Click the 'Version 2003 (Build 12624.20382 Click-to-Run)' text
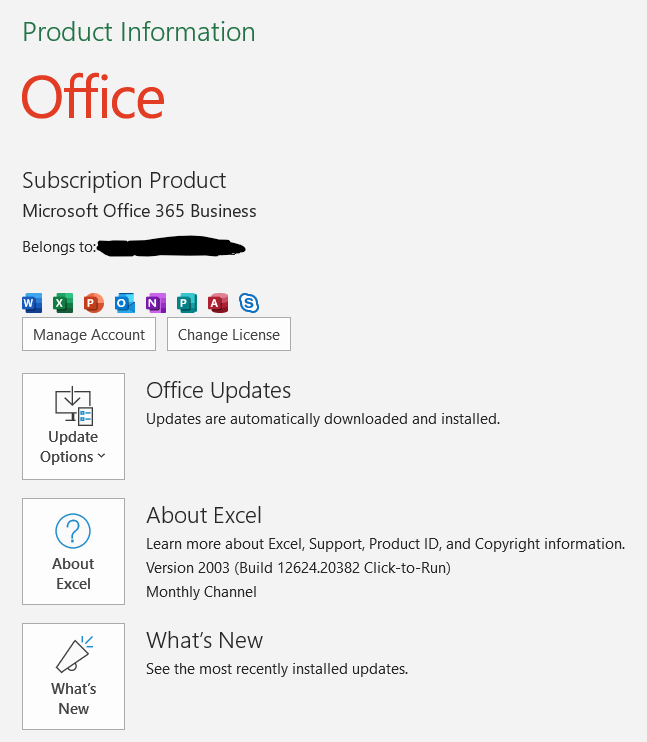 298,568
